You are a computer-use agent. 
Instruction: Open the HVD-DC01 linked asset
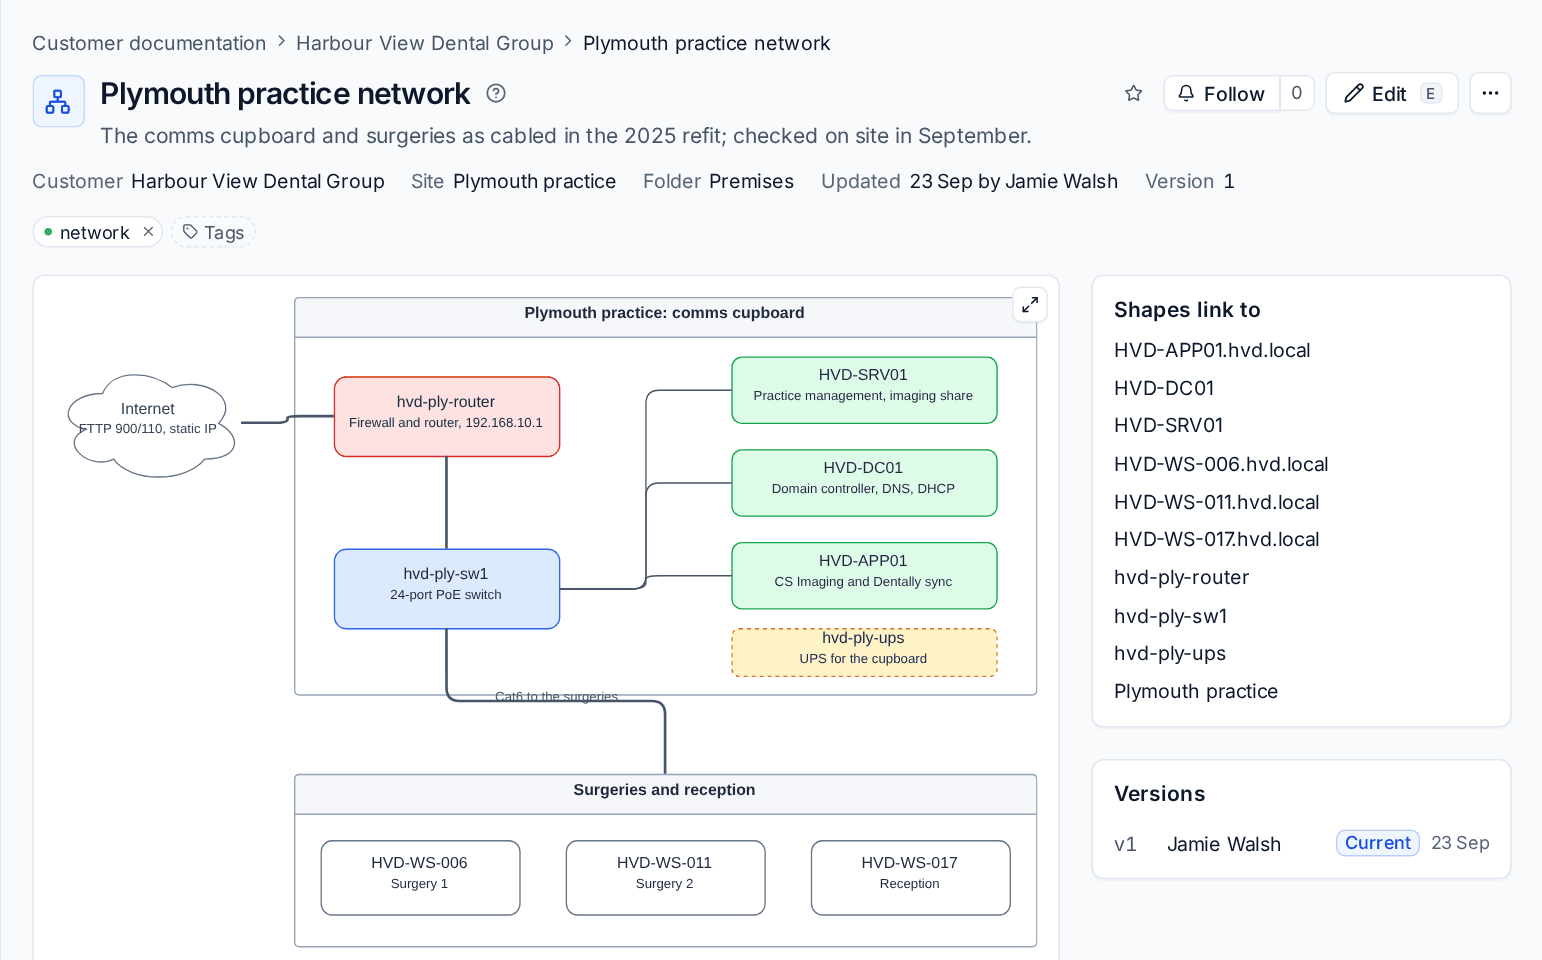tap(1164, 388)
